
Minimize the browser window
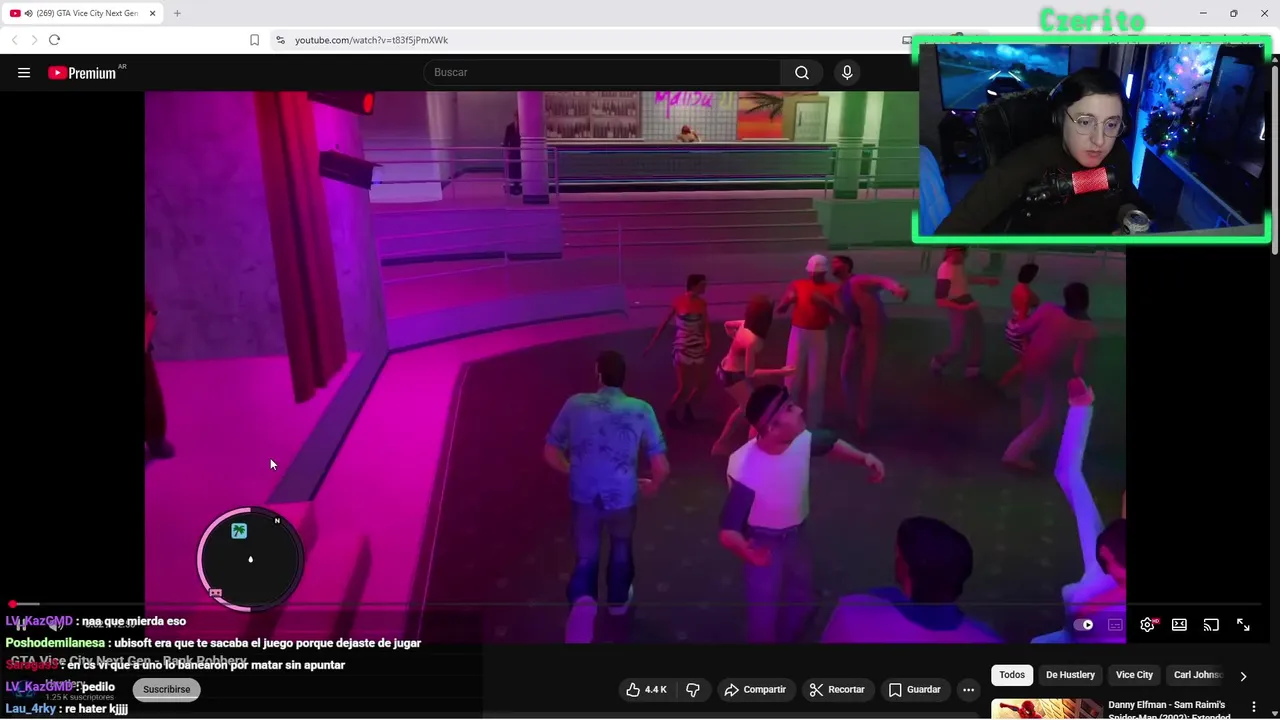[1203, 13]
